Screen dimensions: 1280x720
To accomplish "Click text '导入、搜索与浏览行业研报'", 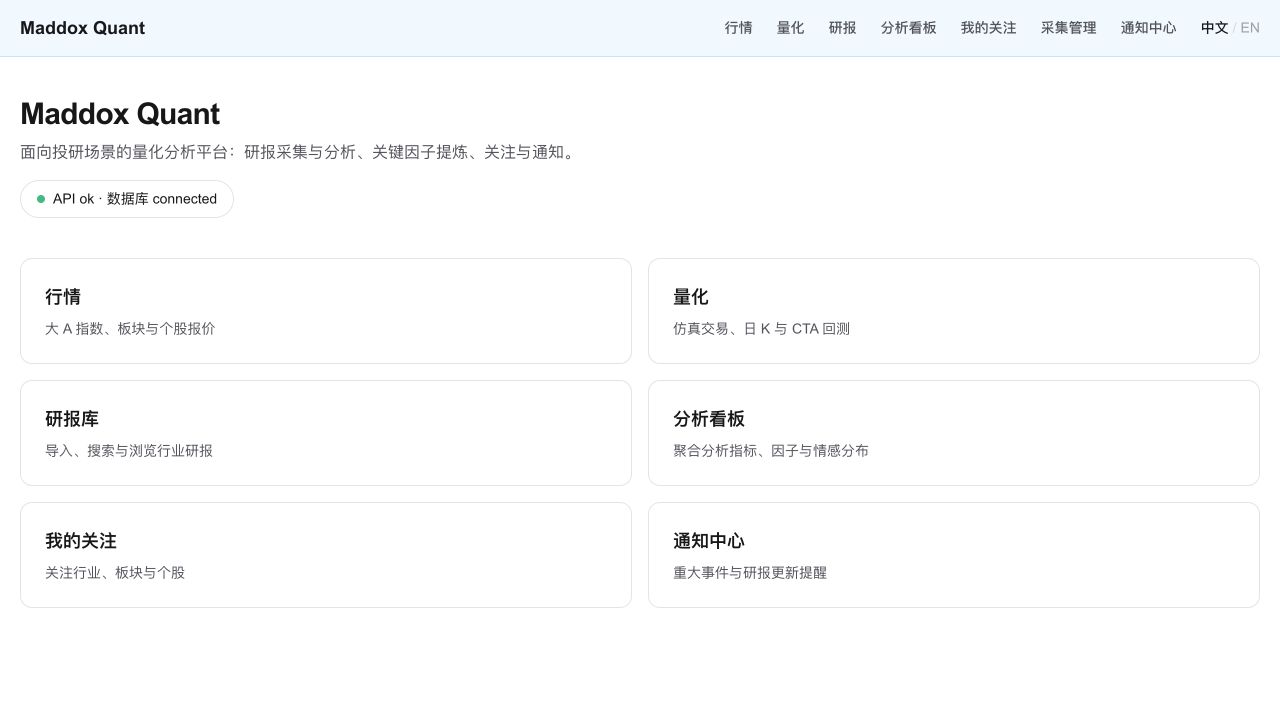I will (129, 450).
